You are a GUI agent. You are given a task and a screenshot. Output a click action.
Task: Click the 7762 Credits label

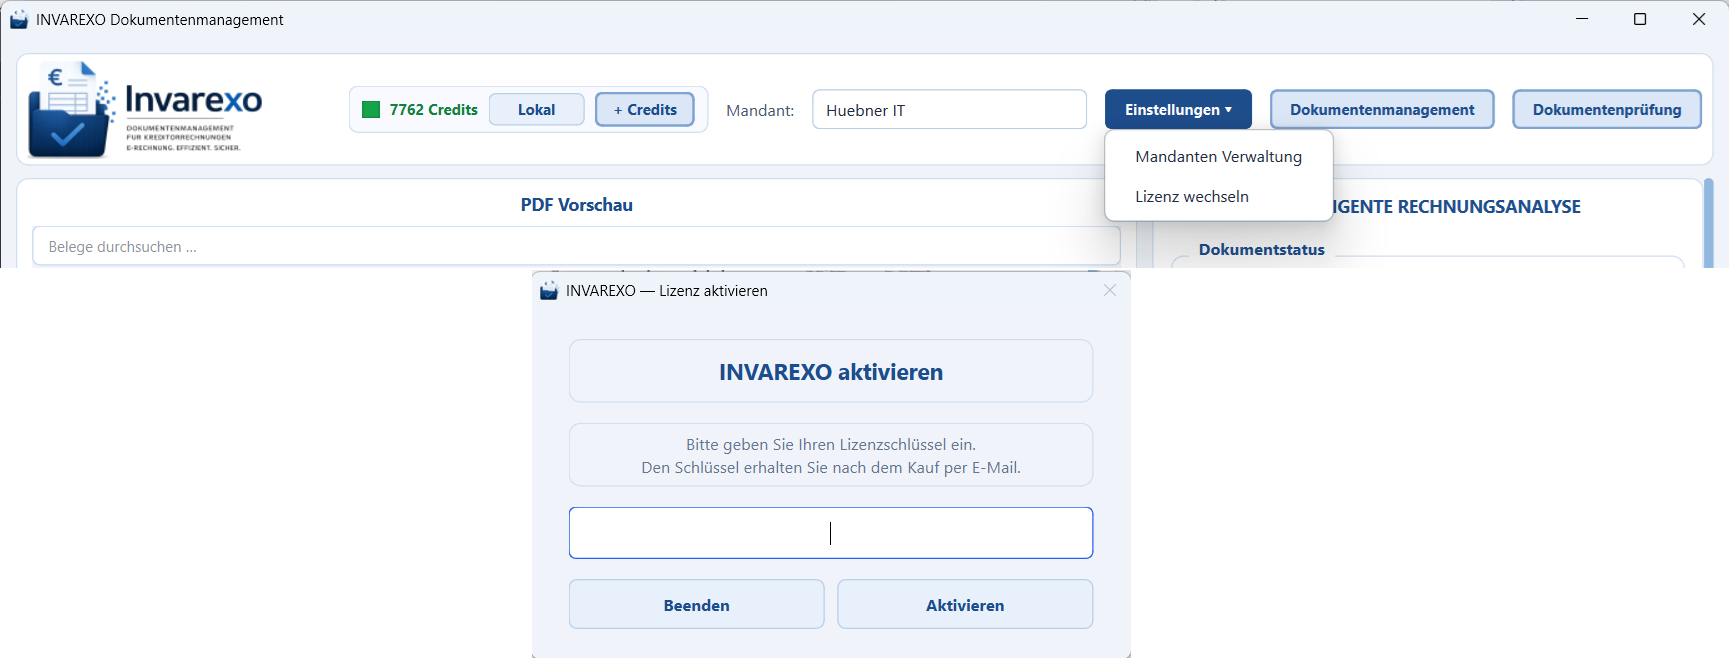[433, 110]
